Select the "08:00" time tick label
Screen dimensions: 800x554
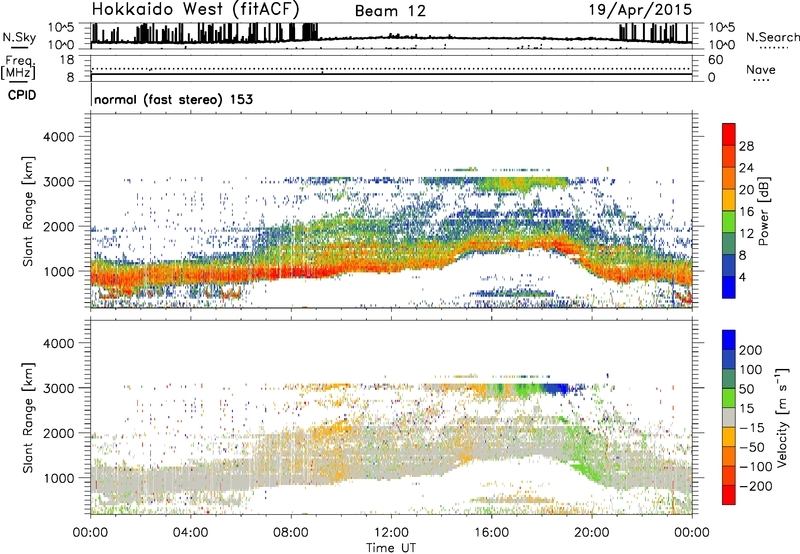point(291,533)
